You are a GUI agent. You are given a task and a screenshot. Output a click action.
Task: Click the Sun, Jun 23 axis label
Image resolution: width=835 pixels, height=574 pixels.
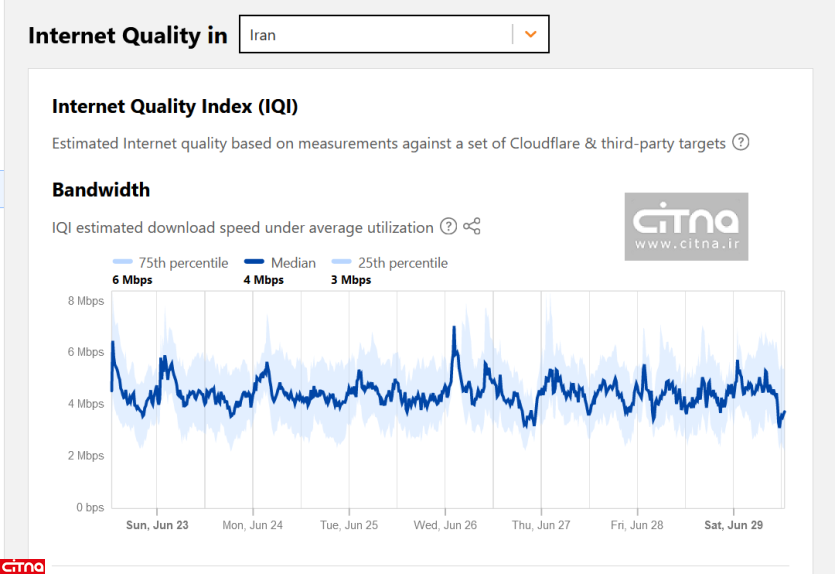pos(157,524)
